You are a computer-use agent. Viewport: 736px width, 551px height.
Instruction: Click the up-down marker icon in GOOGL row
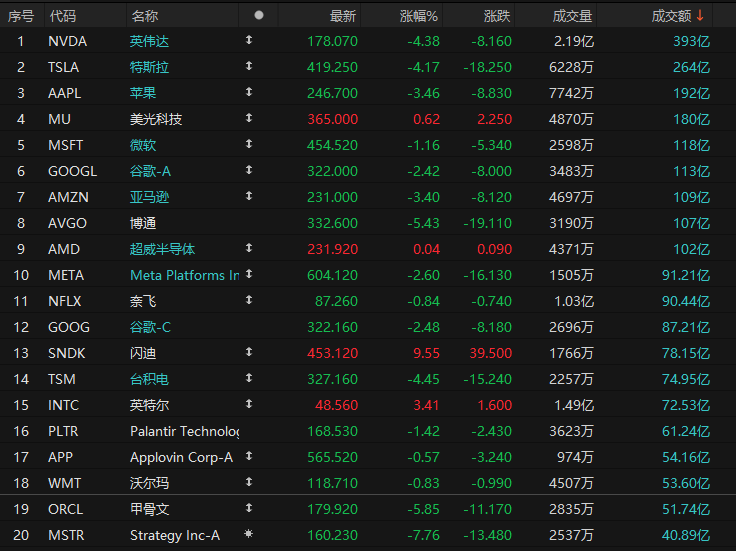click(x=249, y=170)
